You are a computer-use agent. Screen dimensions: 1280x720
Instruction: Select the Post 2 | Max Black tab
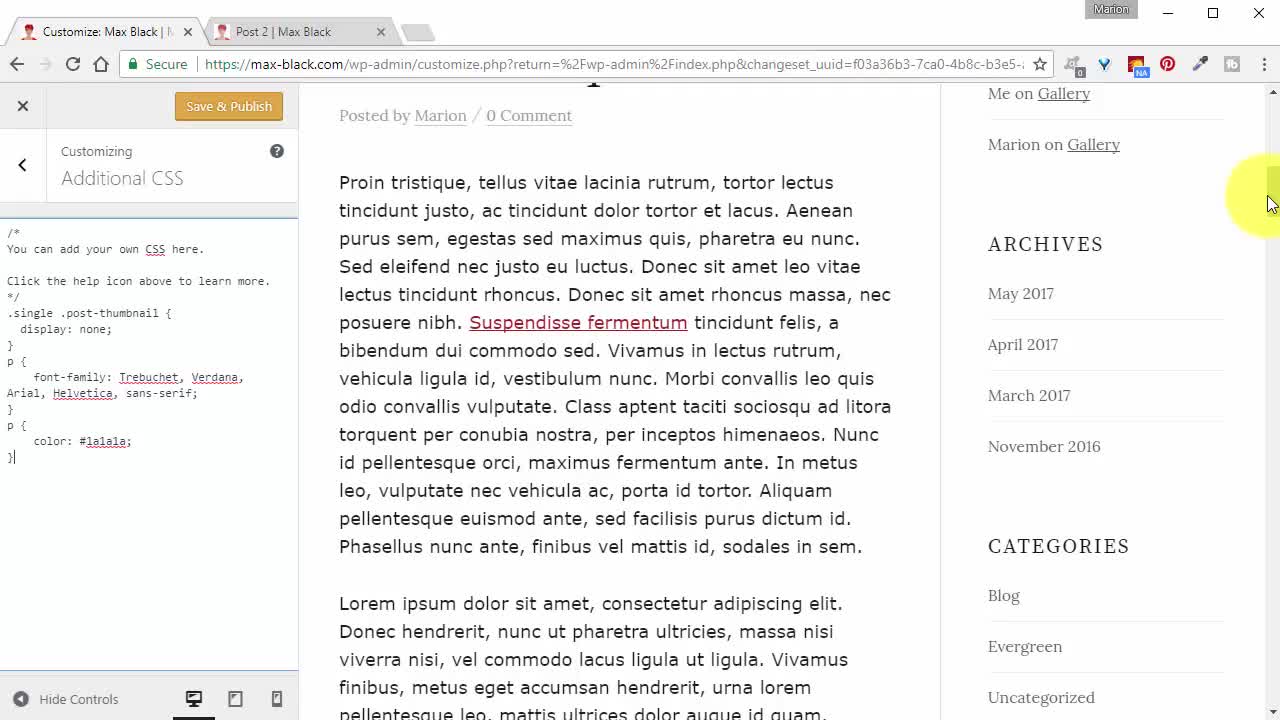click(290, 32)
